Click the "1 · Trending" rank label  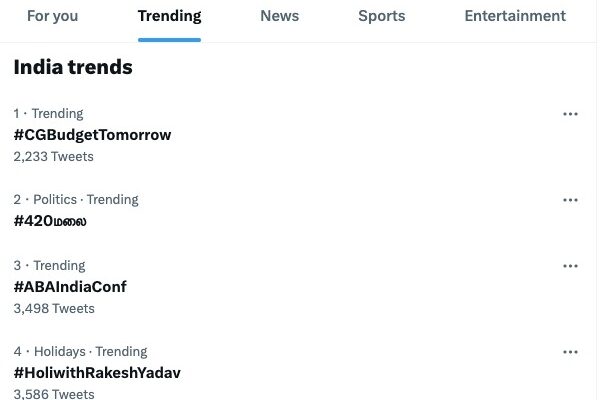tap(48, 113)
